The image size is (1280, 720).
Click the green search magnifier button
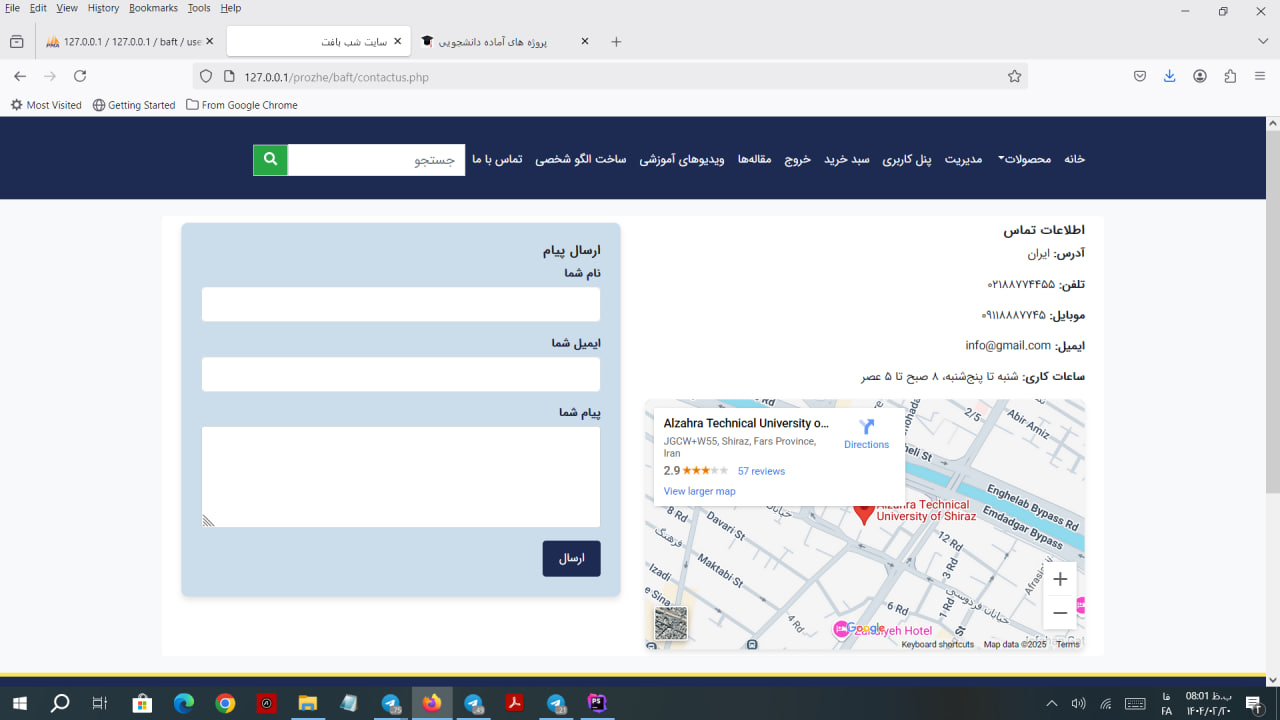pos(270,160)
